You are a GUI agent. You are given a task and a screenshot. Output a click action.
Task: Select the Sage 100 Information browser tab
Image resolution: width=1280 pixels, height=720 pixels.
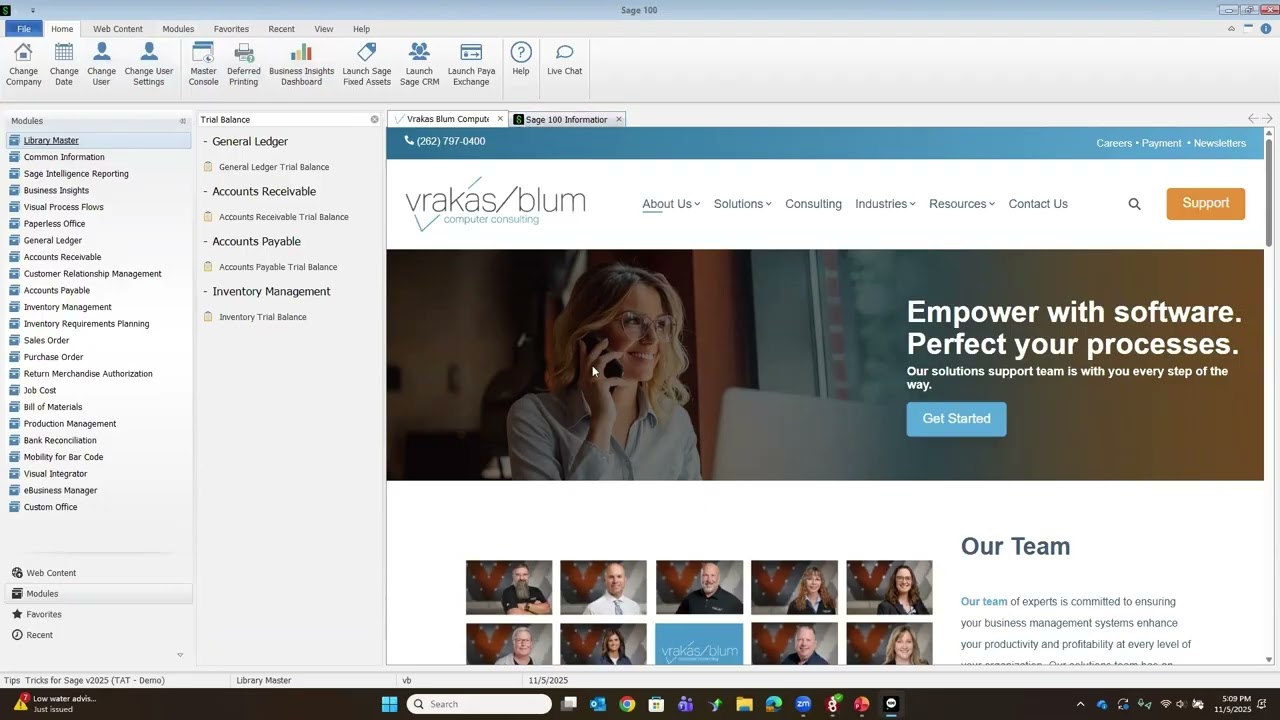coord(566,119)
